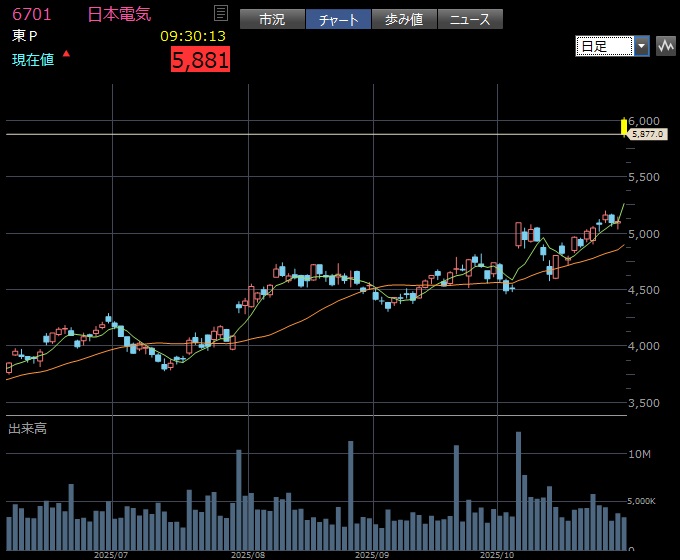This screenshot has width=680, height=560.
Task: Click the 5,877.0 price tag marker
Action: click(x=648, y=134)
